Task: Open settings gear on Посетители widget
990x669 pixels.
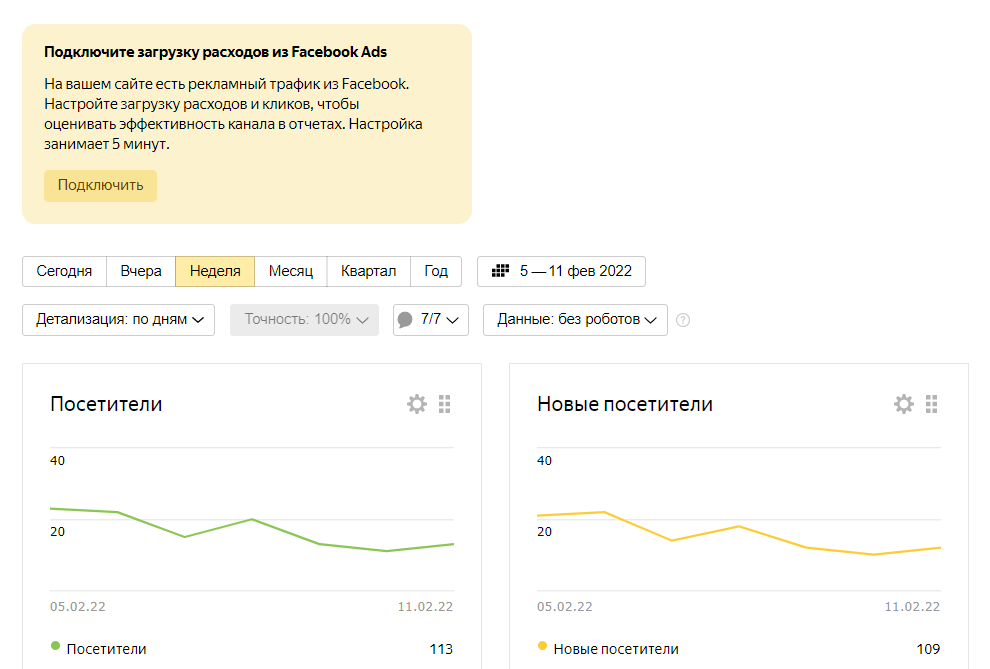Action: click(x=416, y=404)
